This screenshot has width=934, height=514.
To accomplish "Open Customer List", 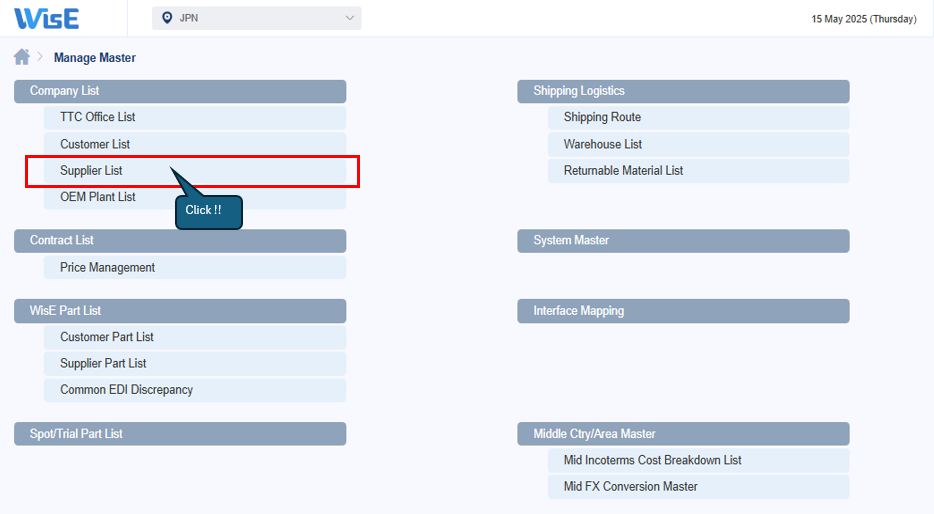I will [x=95, y=144].
